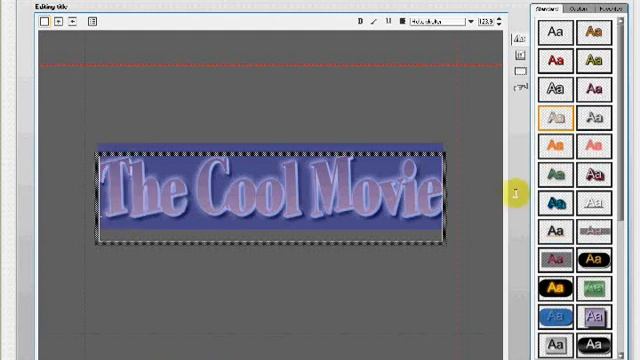Viewport: 640px width, 360px height.
Task: Apply the blue pill Aa look
Action: 556,317
